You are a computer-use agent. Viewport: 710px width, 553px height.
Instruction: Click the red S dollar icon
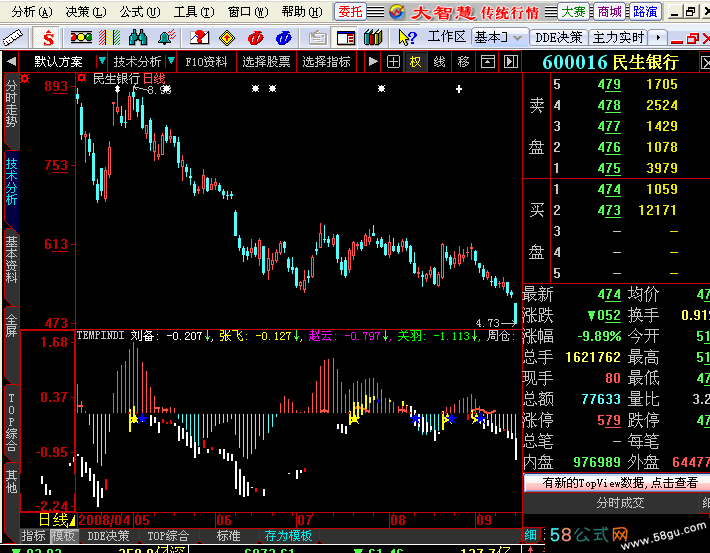point(48,38)
